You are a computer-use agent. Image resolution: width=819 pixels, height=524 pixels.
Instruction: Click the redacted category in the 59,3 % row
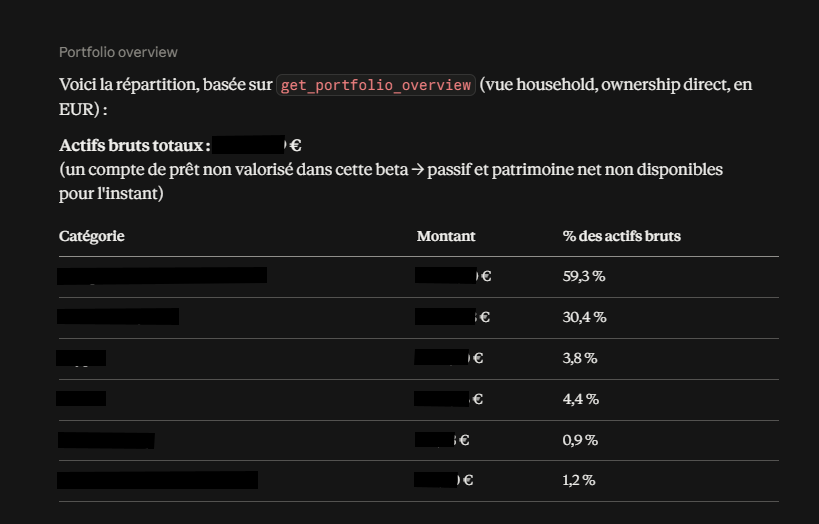(x=162, y=275)
